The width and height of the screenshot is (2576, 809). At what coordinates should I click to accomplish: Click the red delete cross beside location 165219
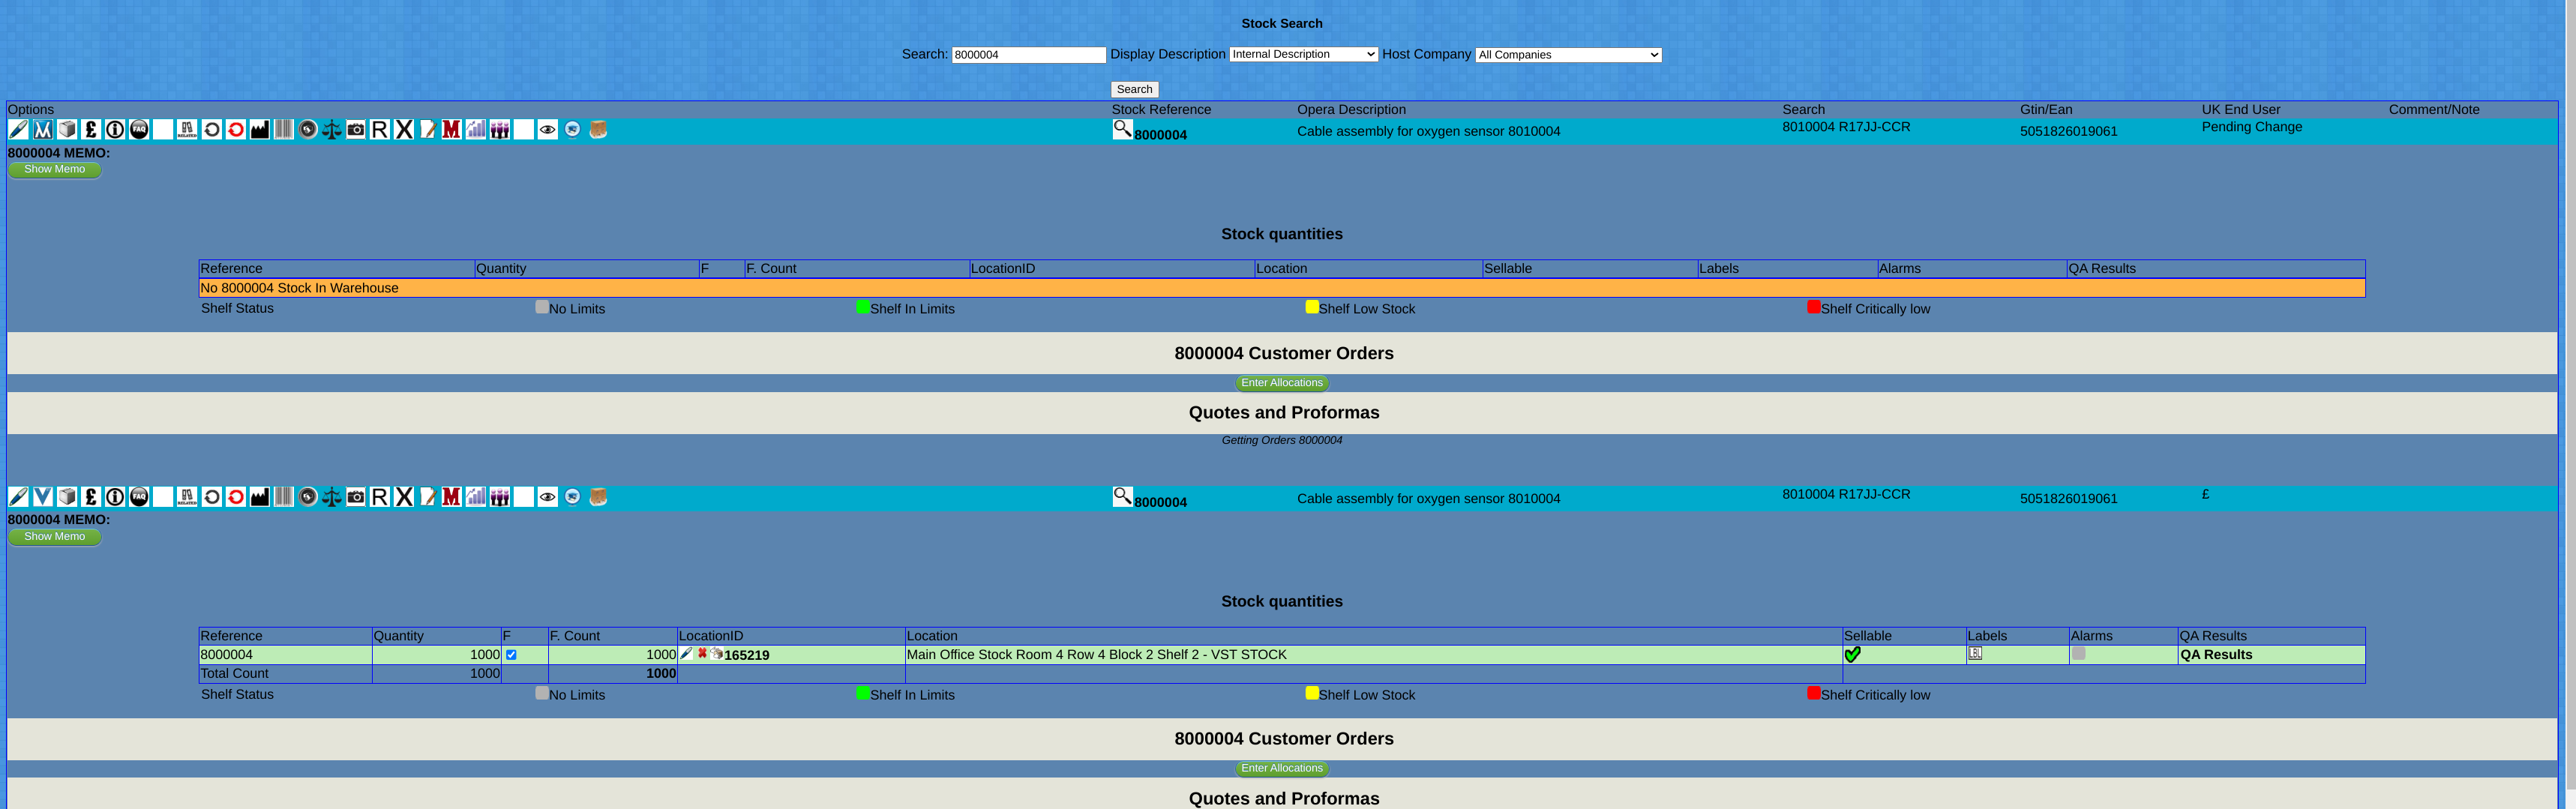click(702, 653)
